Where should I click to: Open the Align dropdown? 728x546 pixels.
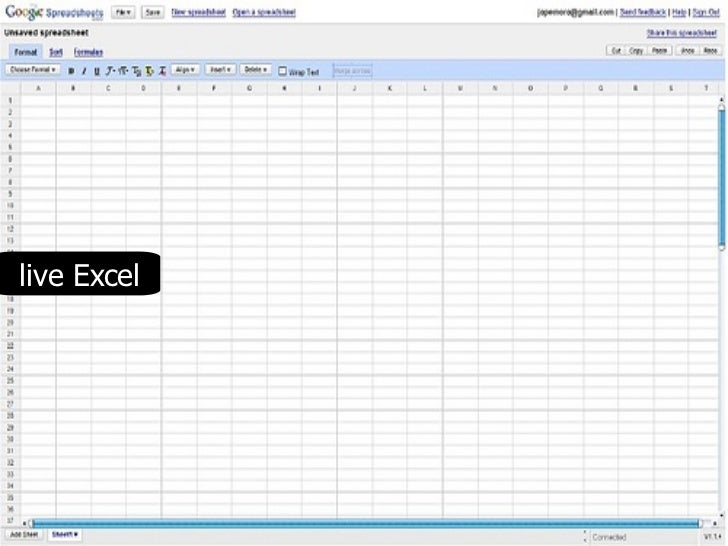click(185, 70)
